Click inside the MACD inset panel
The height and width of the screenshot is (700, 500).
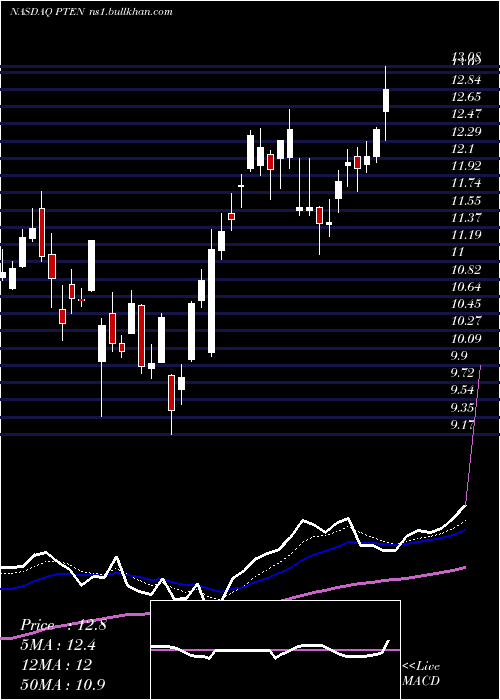(x=275, y=650)
